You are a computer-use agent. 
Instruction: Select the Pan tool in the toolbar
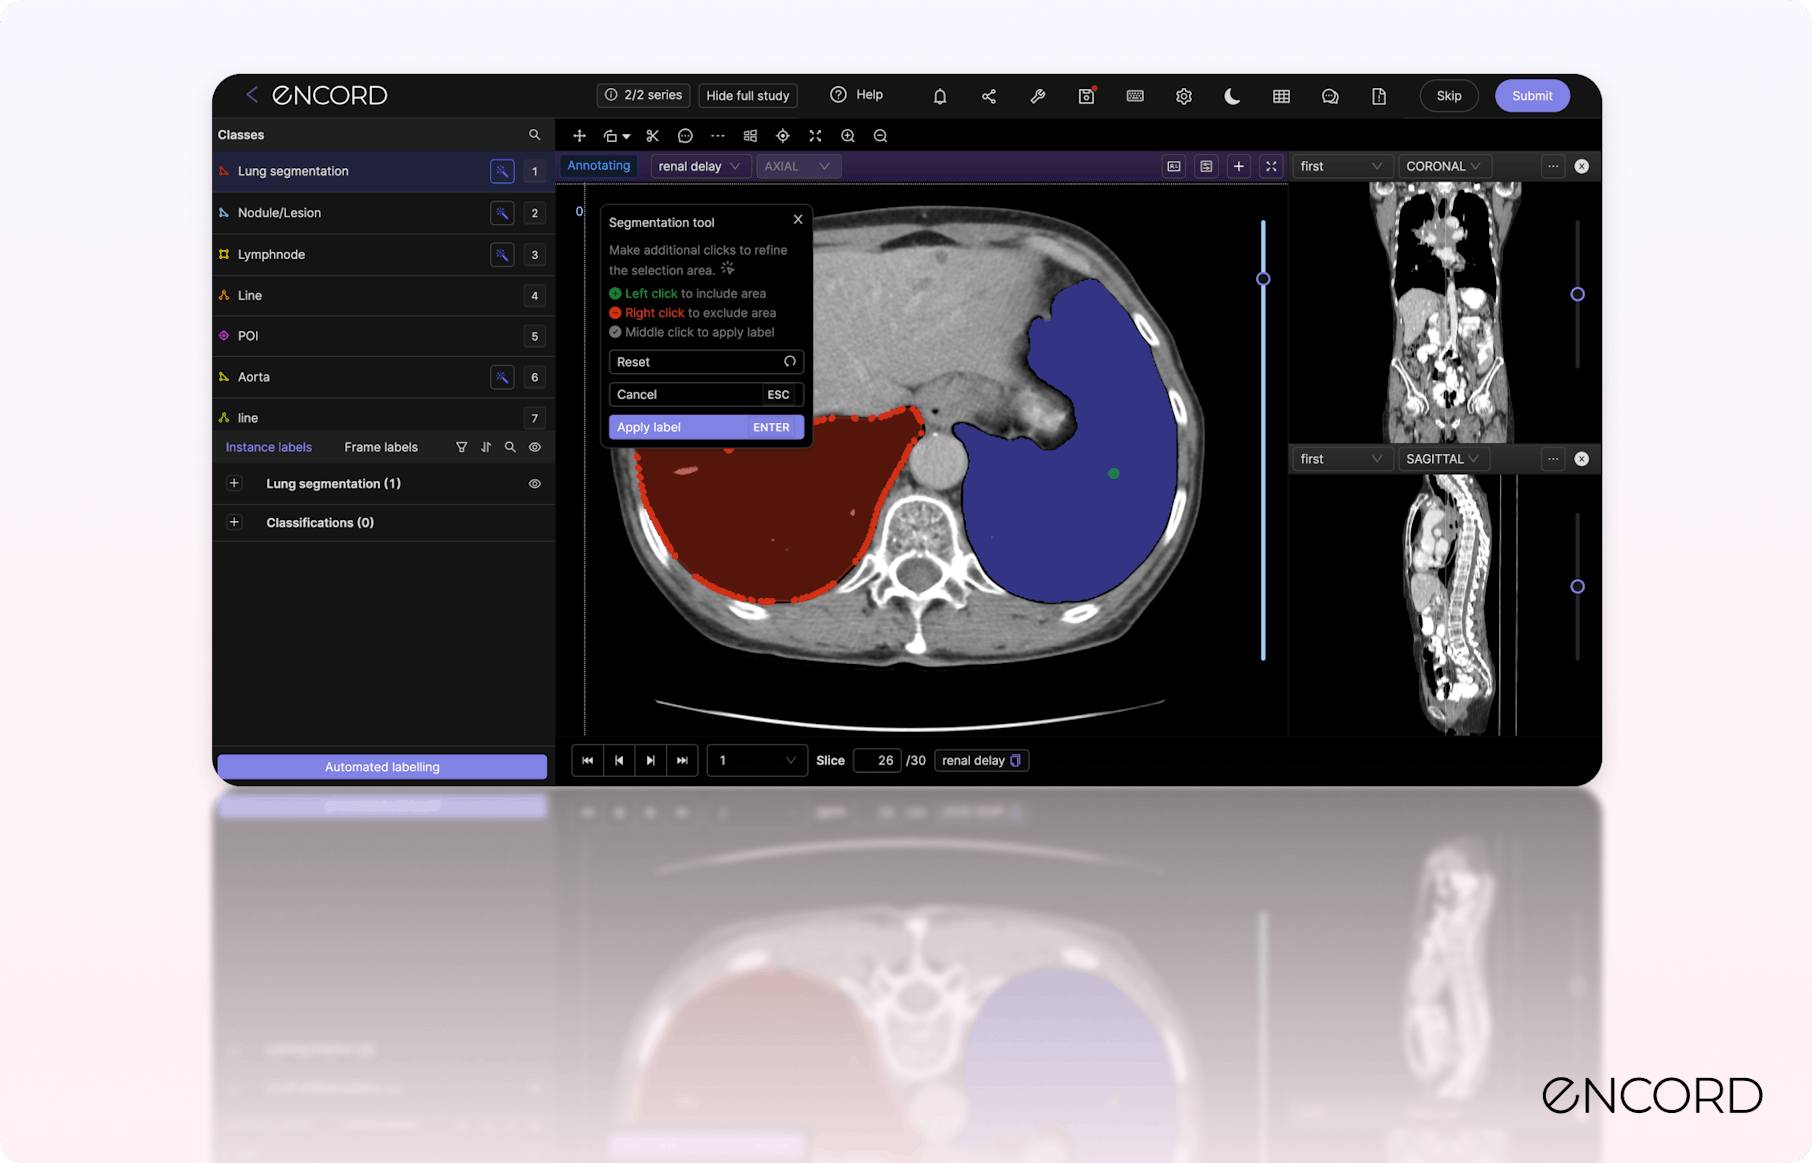[x=579, y=135]
